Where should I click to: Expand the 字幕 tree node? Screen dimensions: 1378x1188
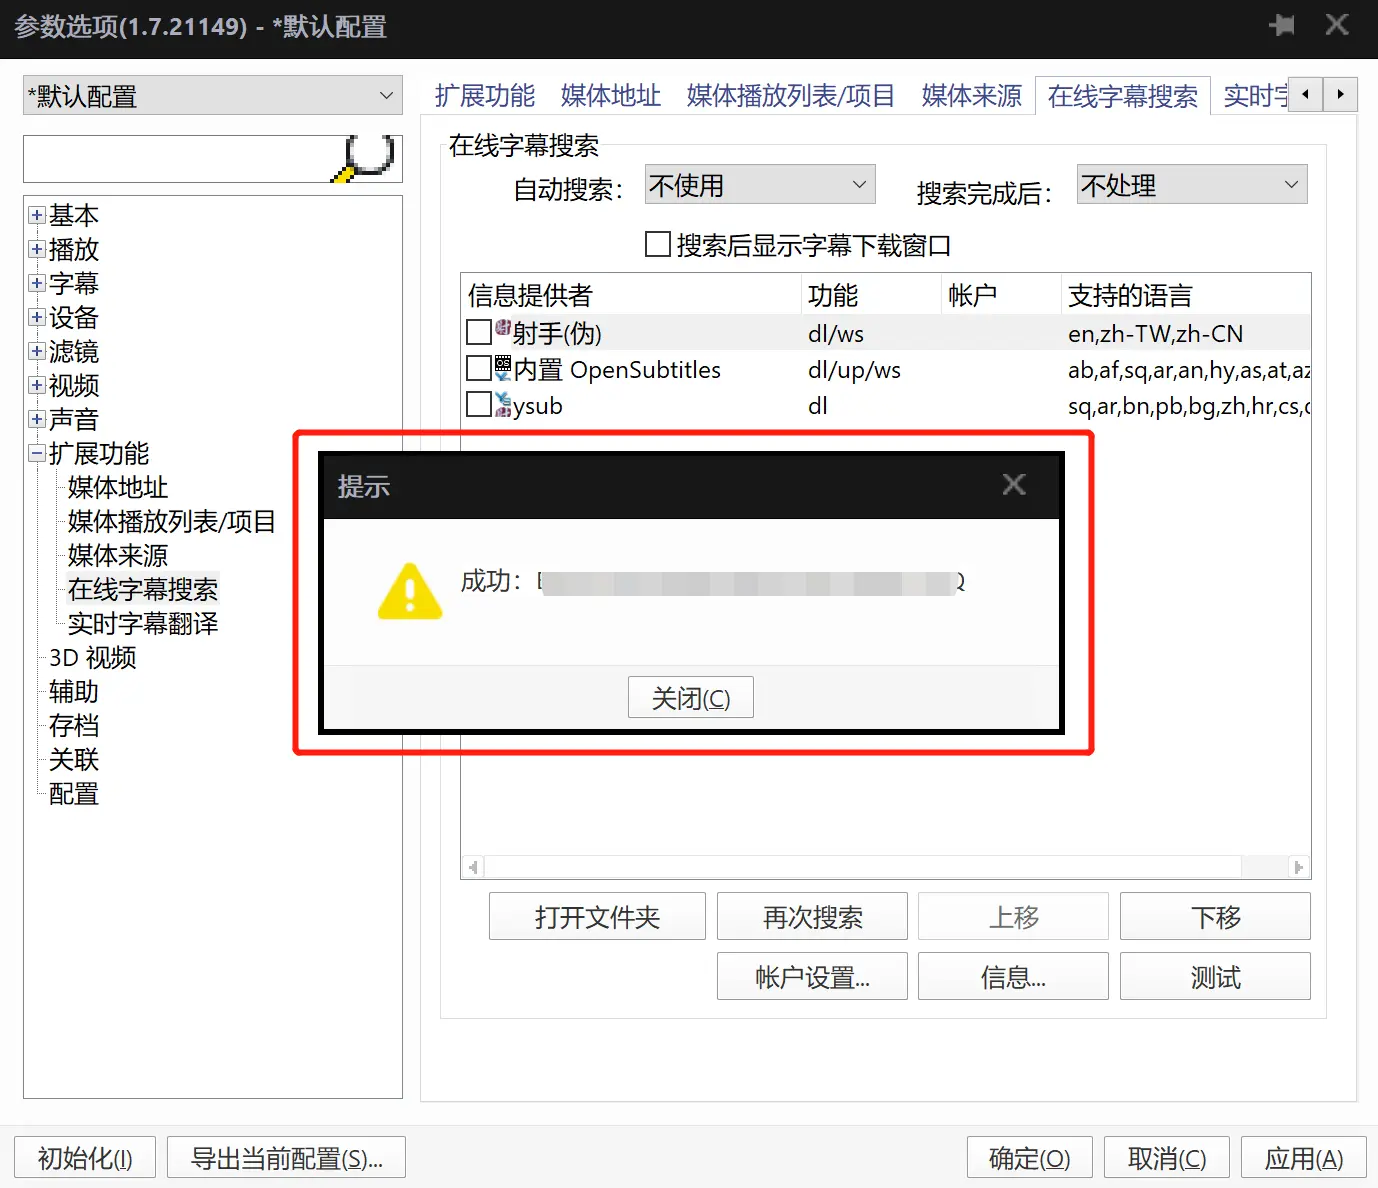pos(37,283)
